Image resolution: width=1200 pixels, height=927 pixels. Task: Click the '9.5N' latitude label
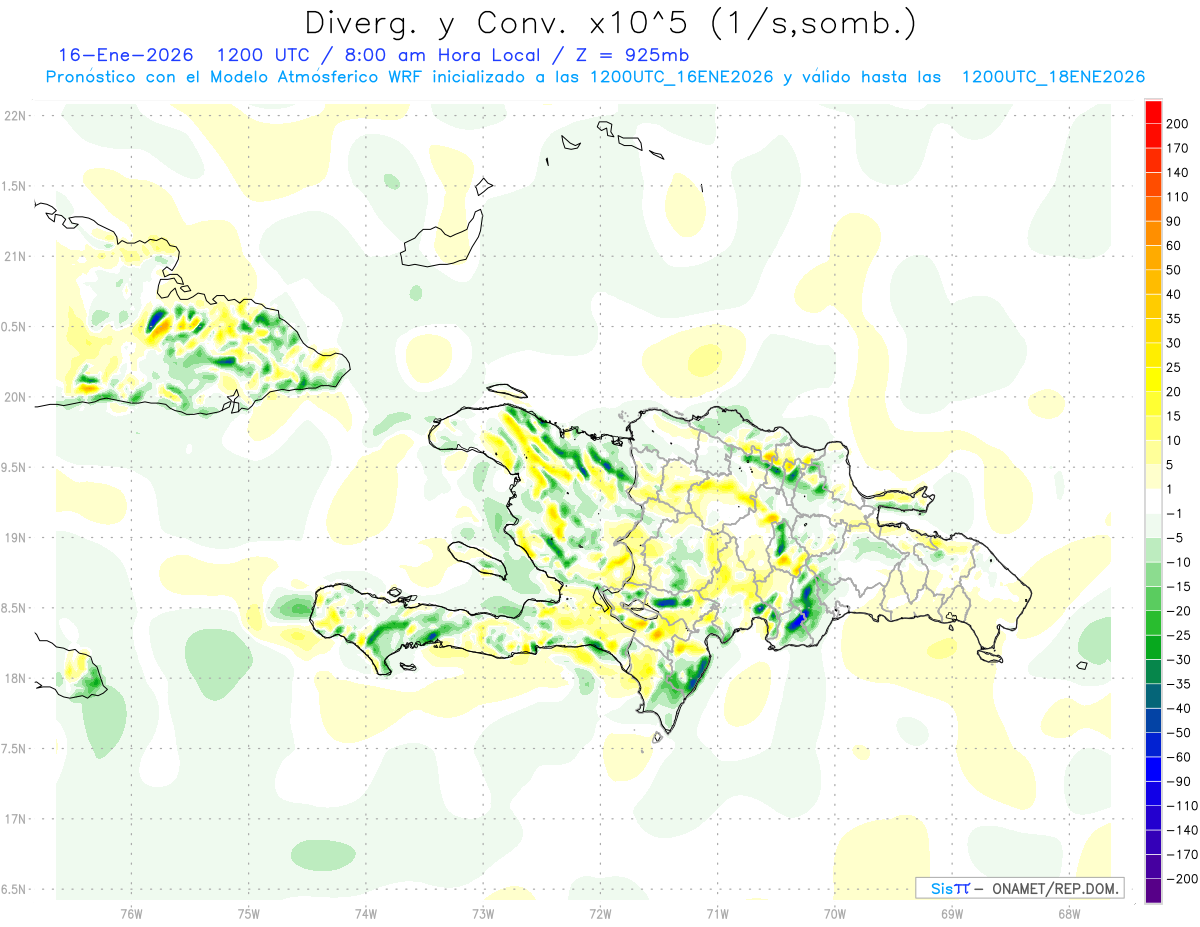click(x=15, y=467)
